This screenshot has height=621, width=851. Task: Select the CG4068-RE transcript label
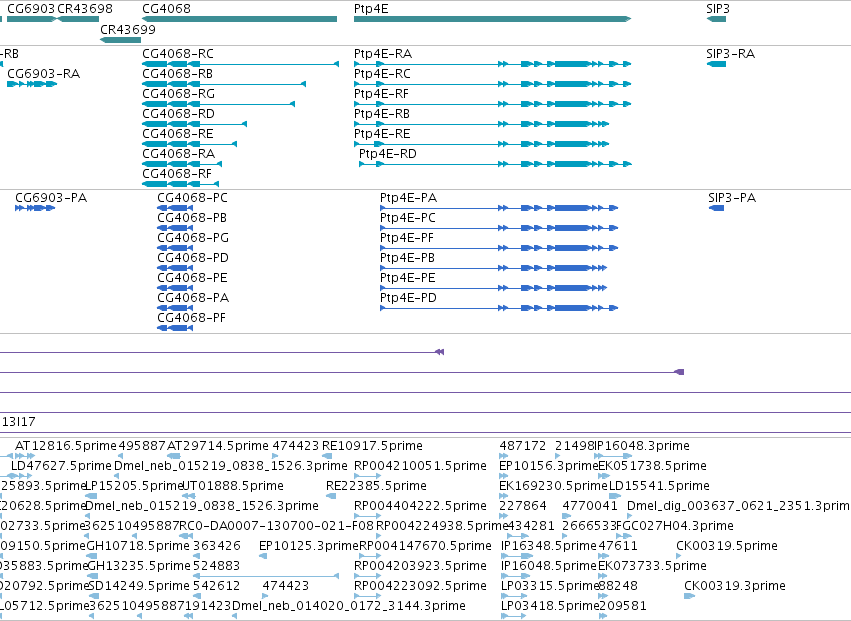click(x=178, y=134)
